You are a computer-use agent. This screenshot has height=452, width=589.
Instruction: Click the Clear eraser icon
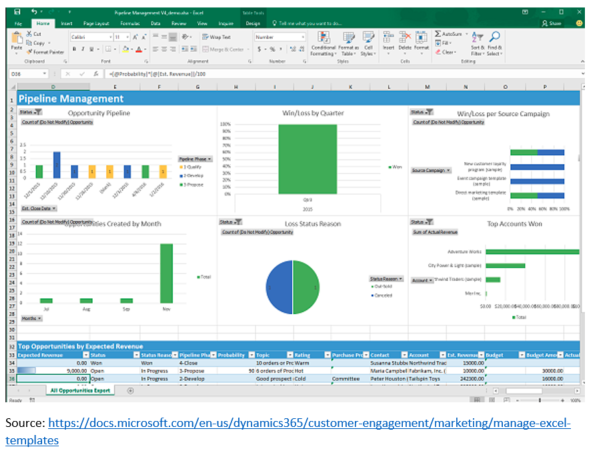pos(438,52)
